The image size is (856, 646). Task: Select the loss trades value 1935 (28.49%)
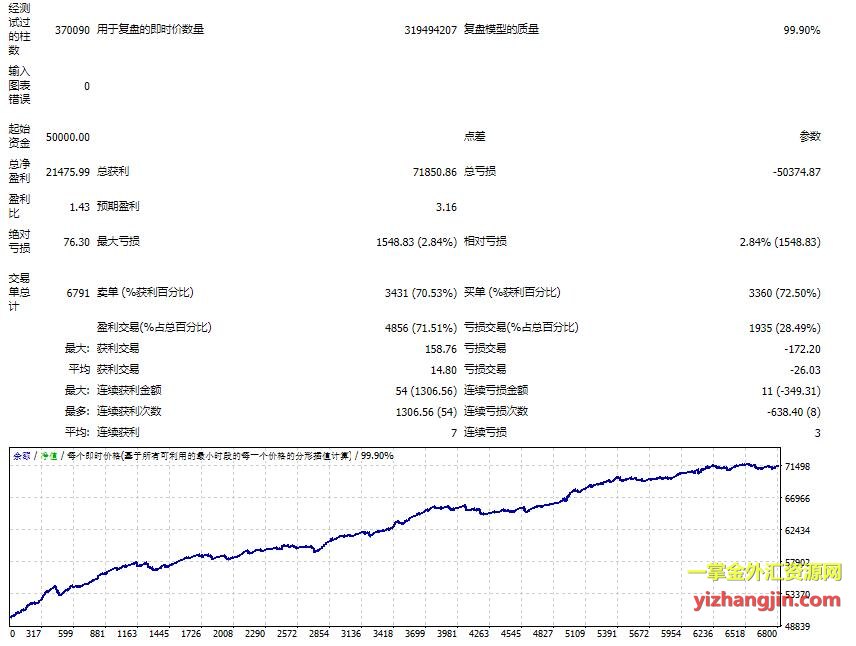coord(784,328)
